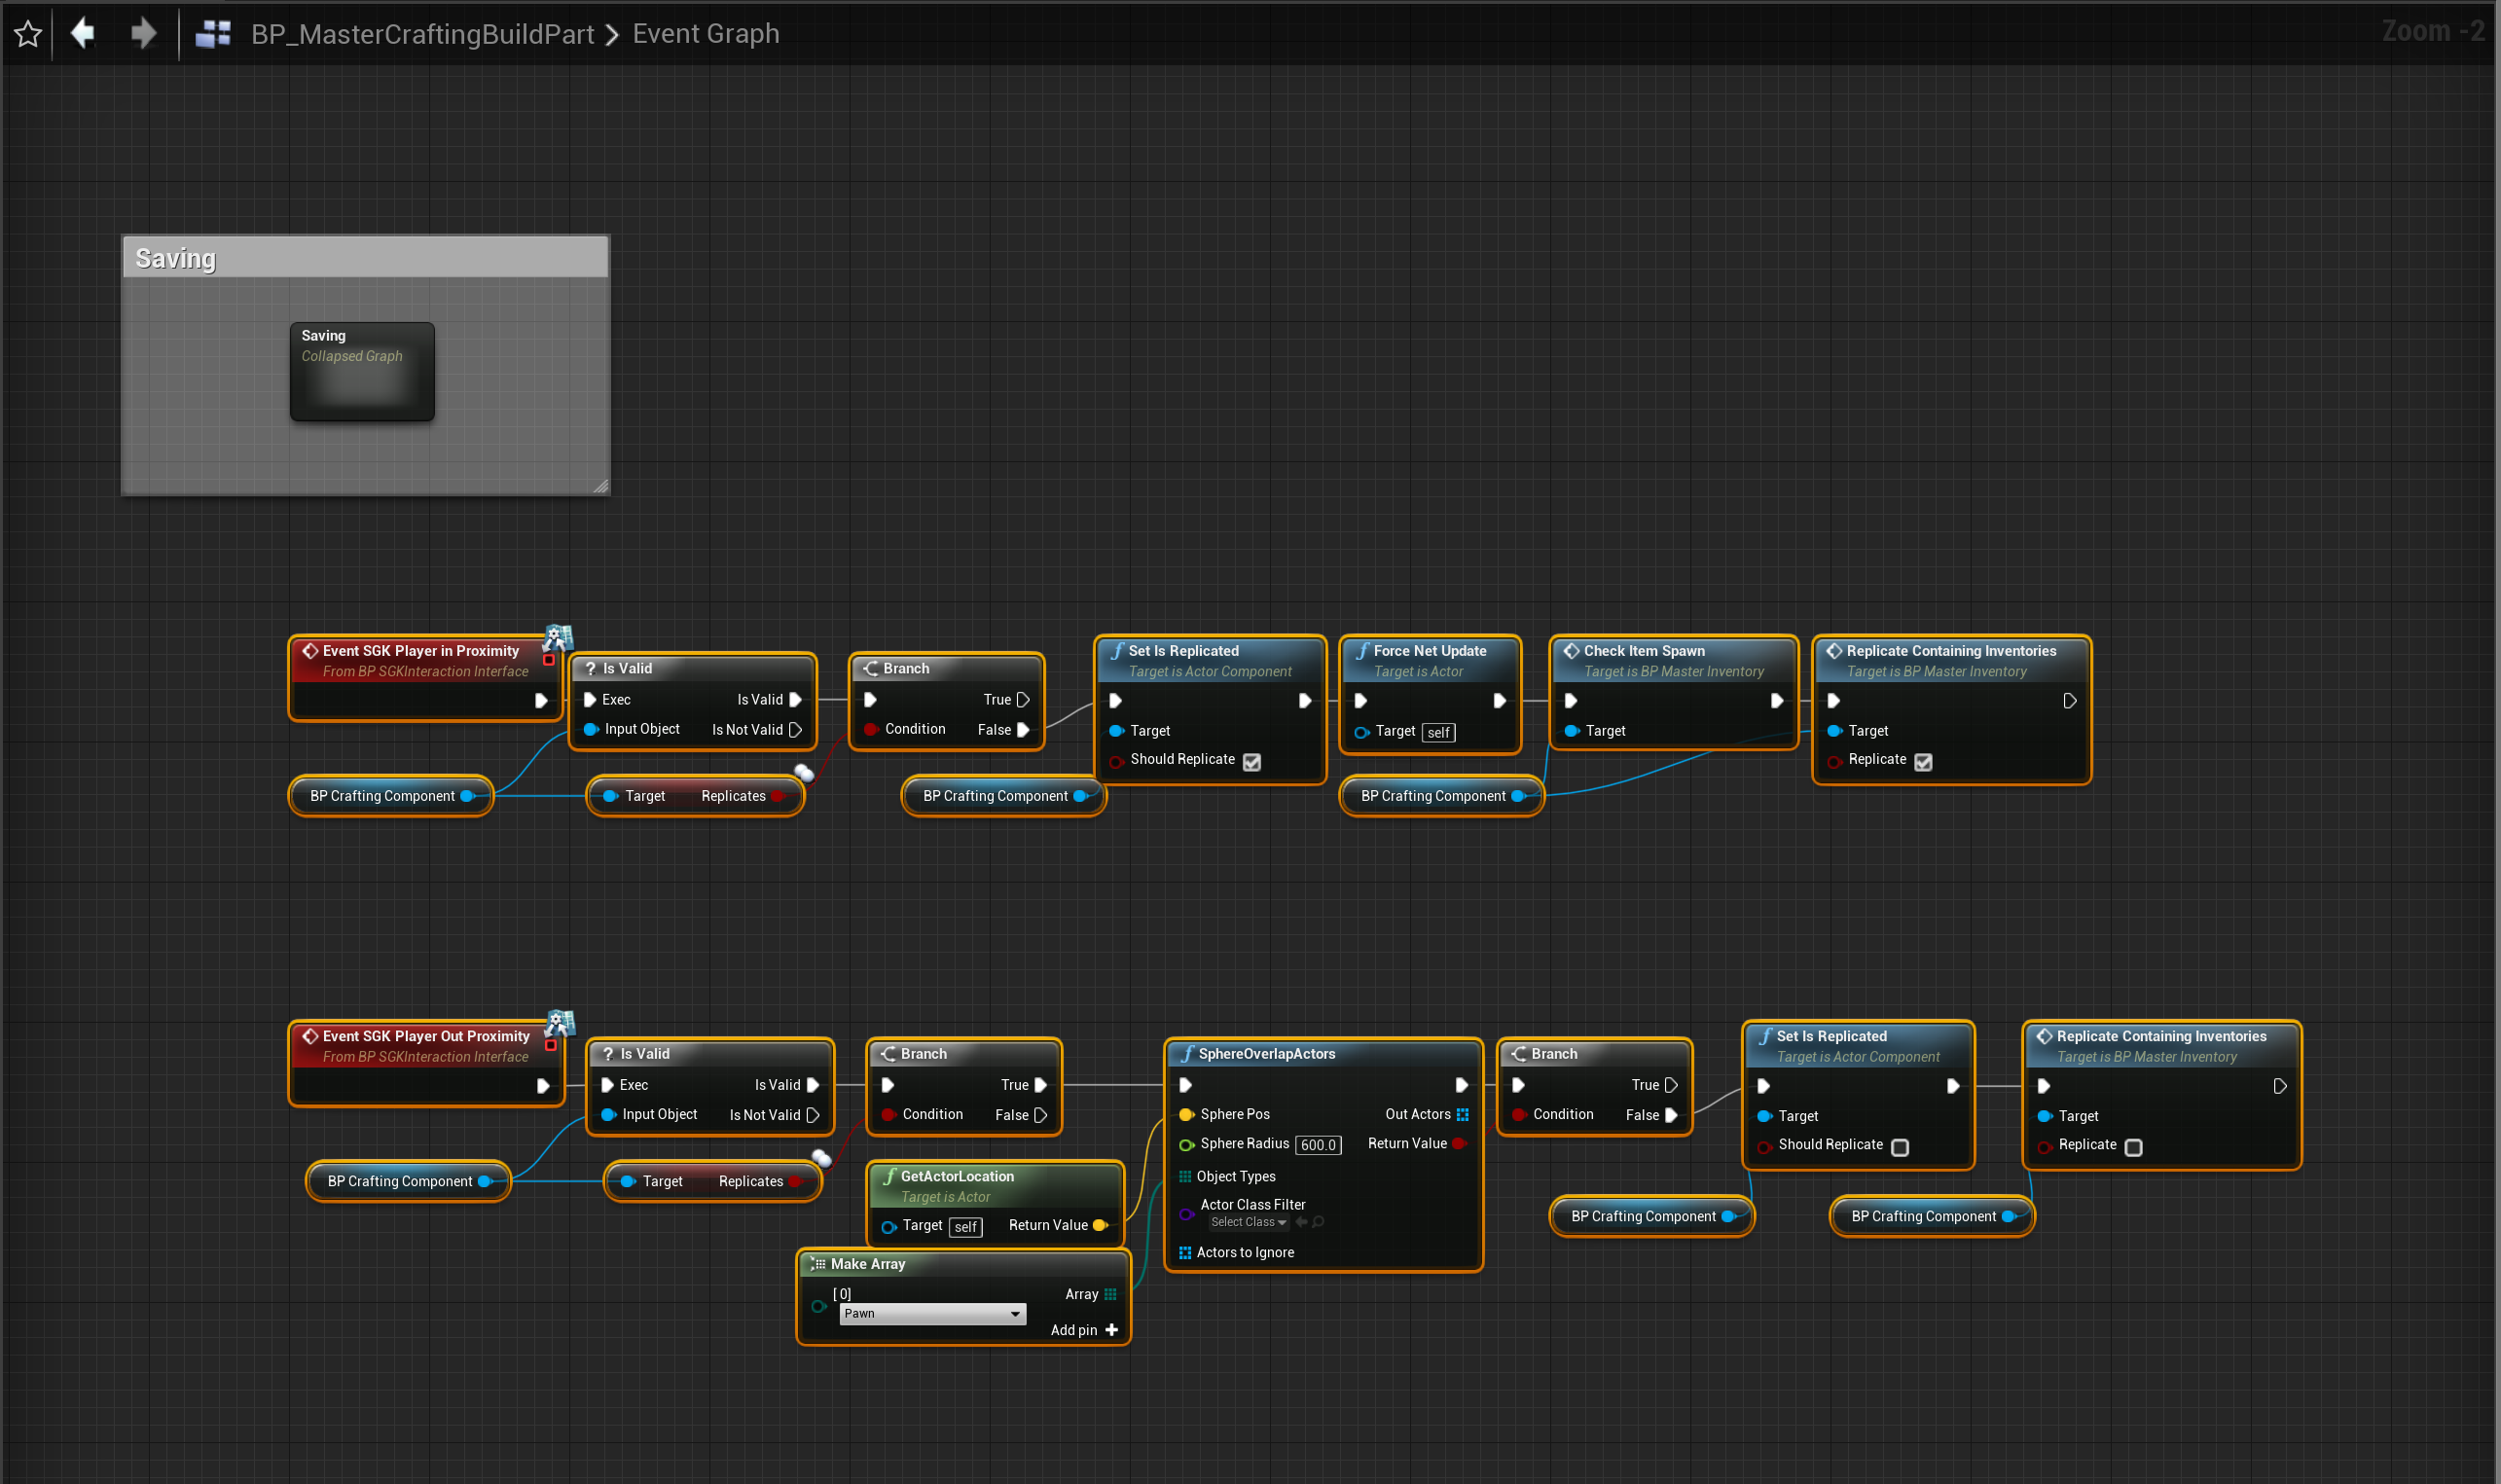Click the favorite star icon

(x=28, y=34)
